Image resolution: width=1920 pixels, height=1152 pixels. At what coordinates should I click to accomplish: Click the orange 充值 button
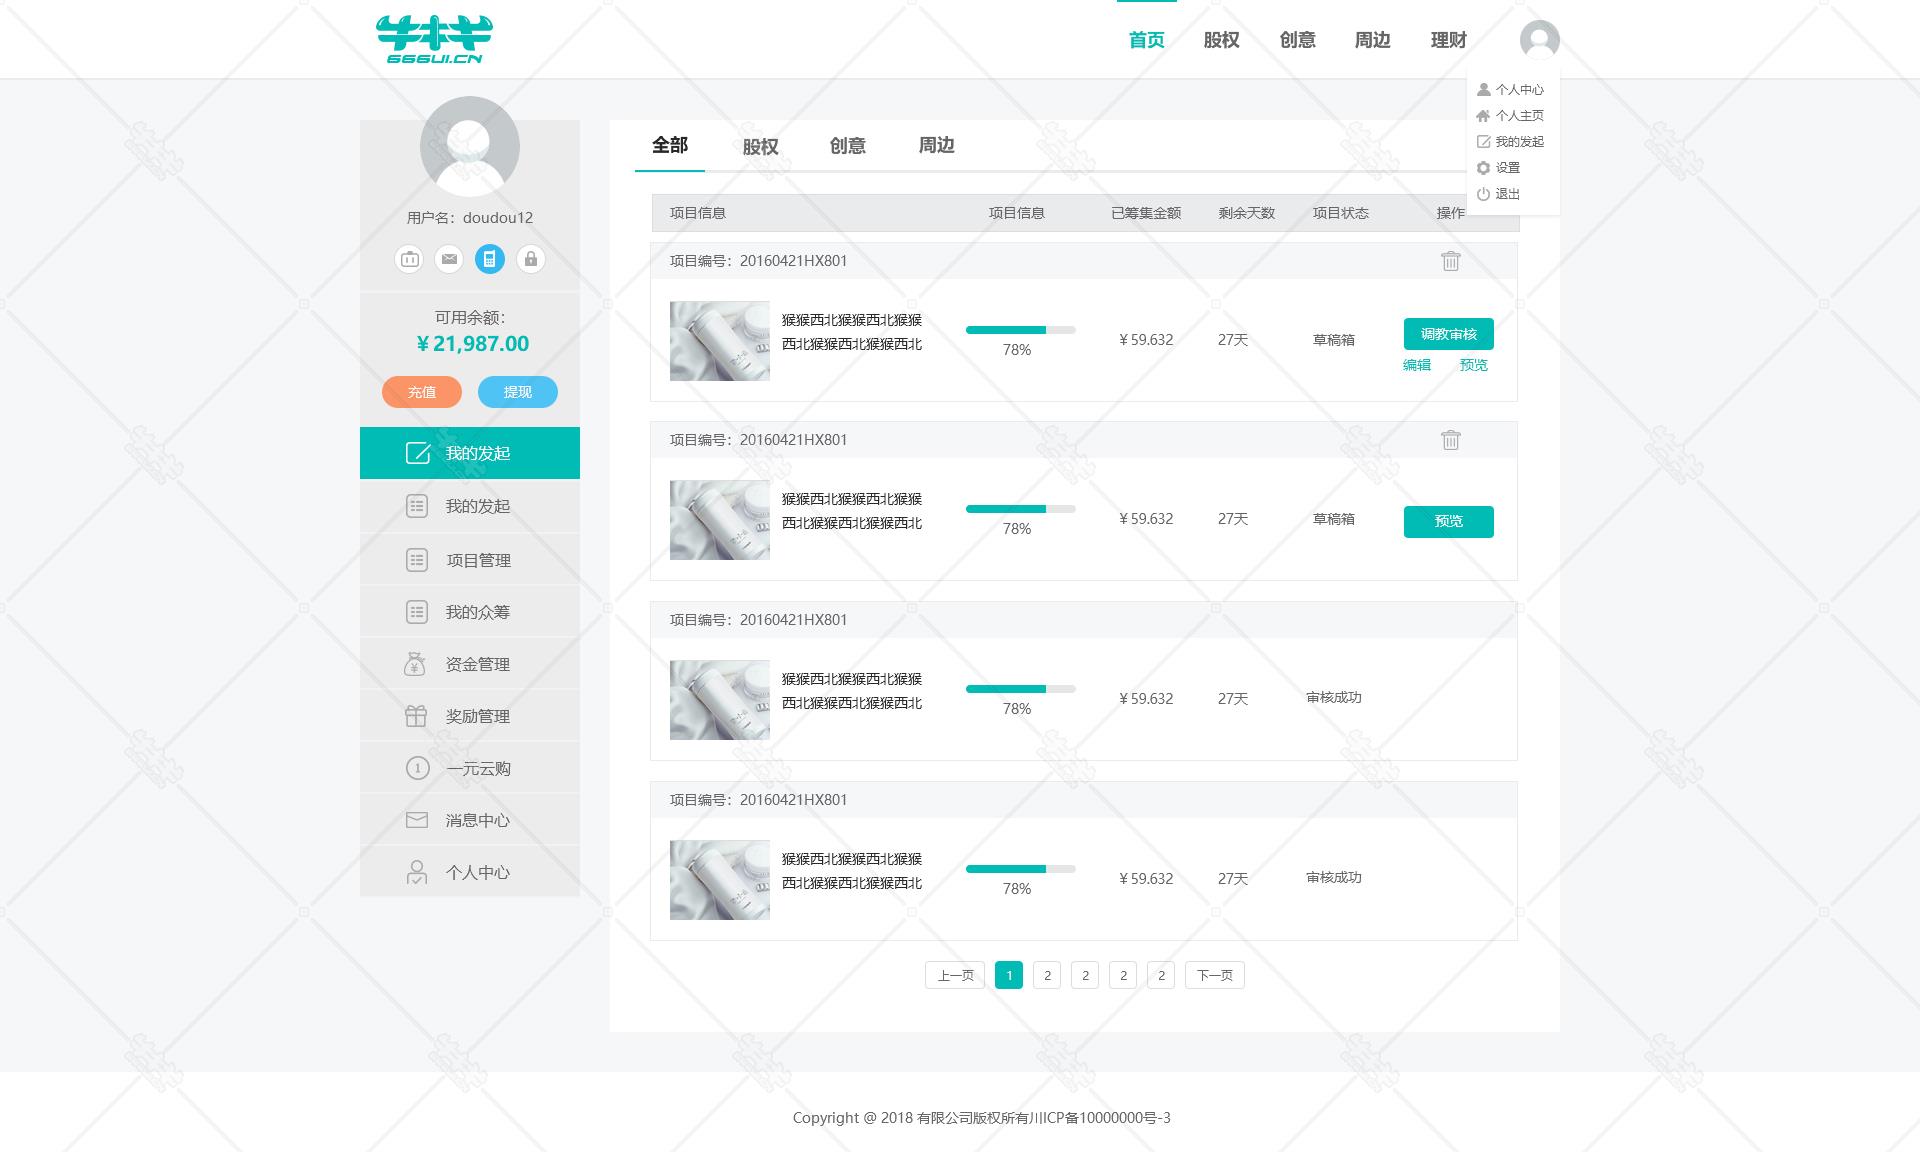coord(422,392)
